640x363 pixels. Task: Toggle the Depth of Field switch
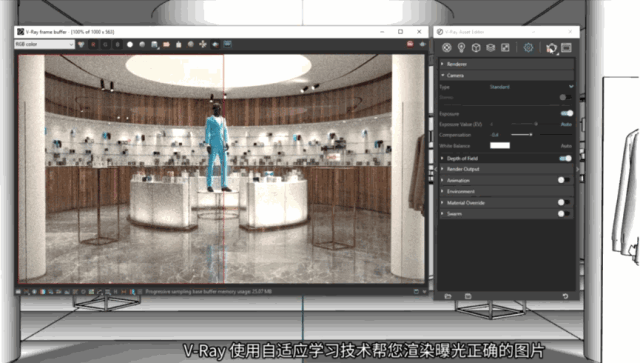point(566,158)
